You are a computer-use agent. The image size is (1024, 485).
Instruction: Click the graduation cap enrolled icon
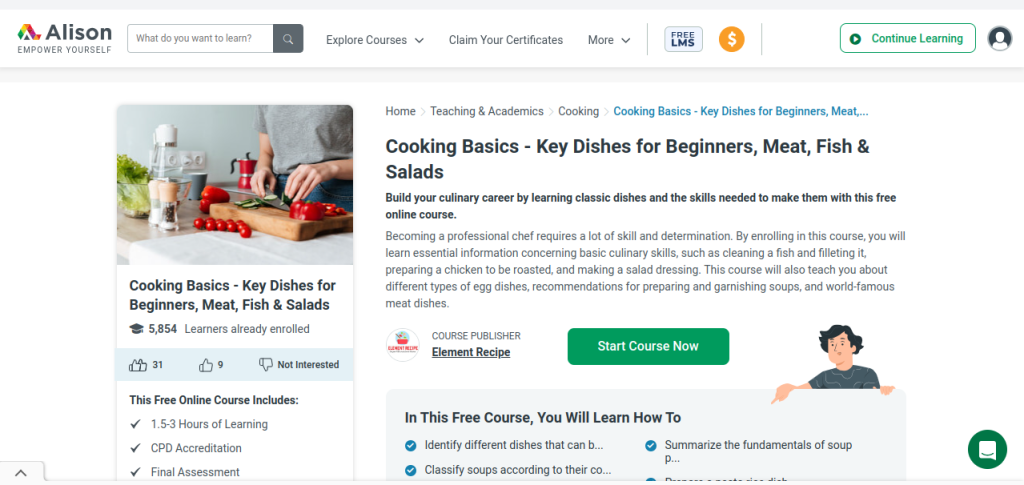tap(136, 329)
